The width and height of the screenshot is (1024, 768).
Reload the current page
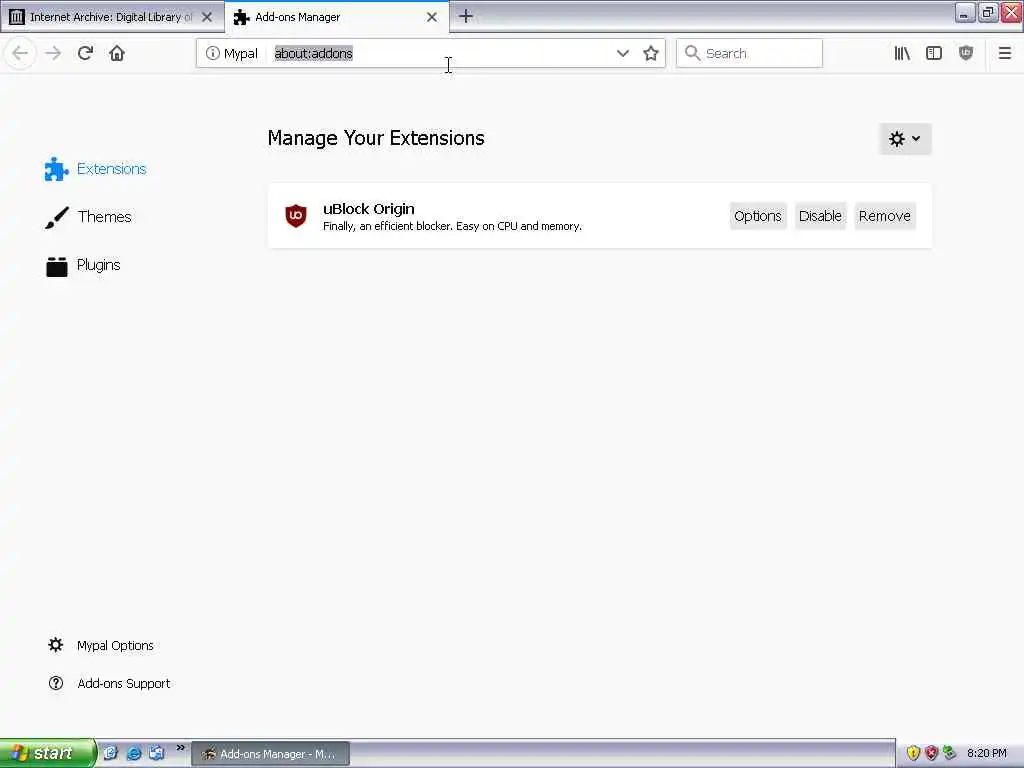pyautogui.click(x=85, y=54)
